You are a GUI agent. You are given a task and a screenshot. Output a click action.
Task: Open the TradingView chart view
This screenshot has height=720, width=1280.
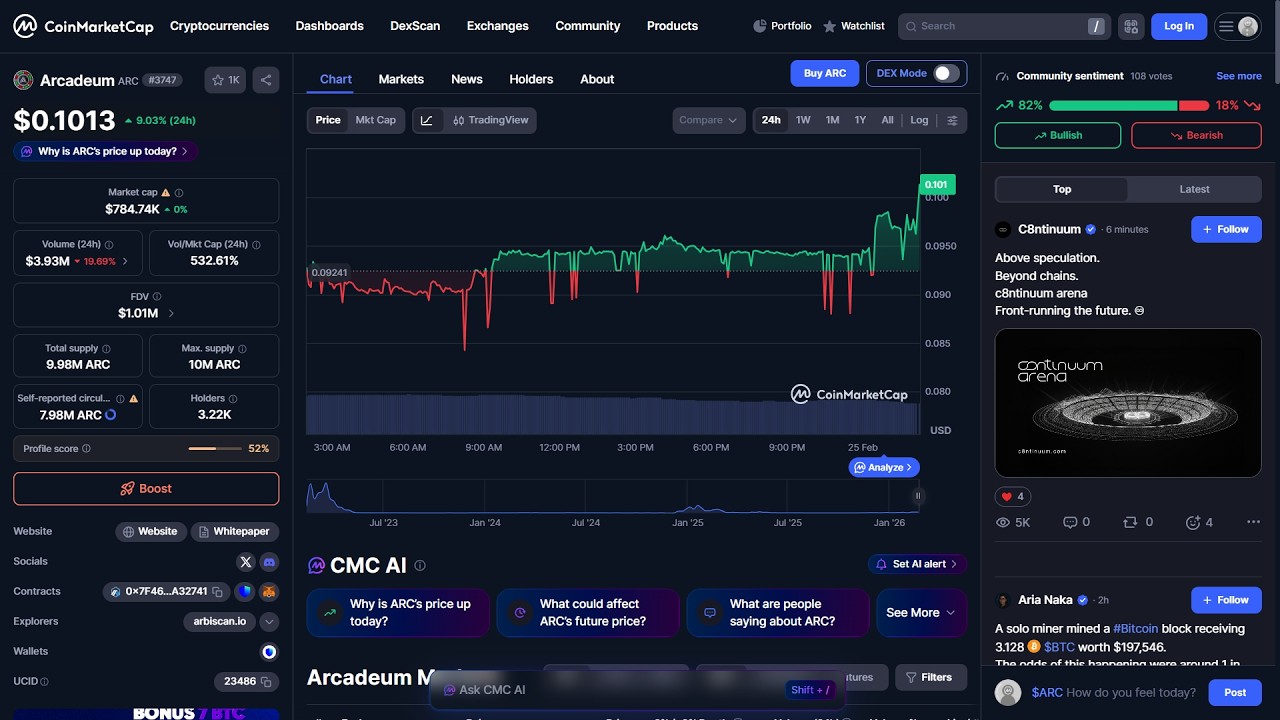(490, 120)
